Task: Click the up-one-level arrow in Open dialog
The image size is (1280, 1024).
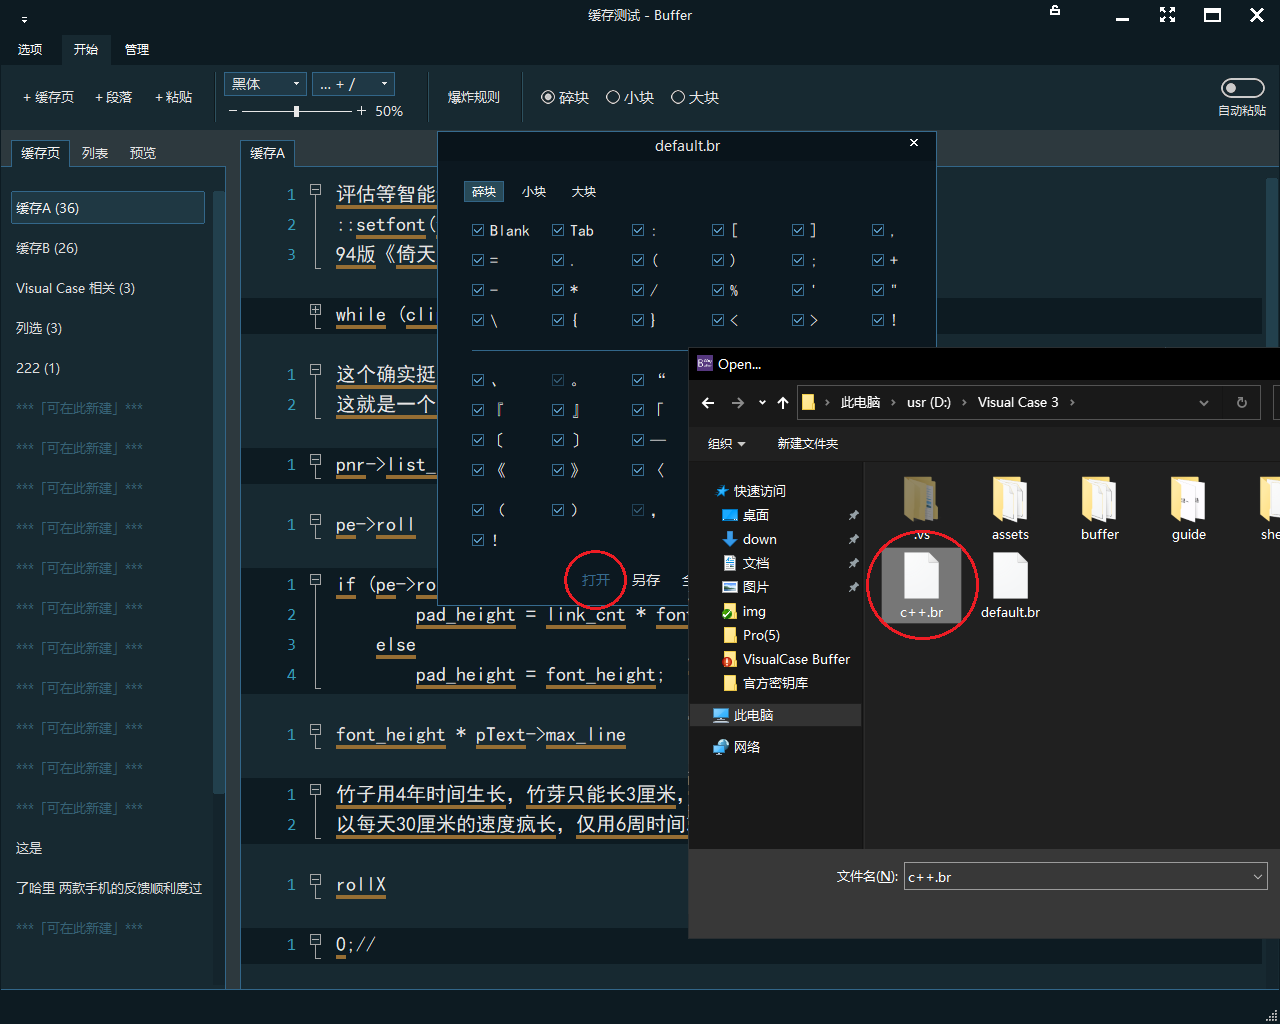Action: (x=783, y=403)
